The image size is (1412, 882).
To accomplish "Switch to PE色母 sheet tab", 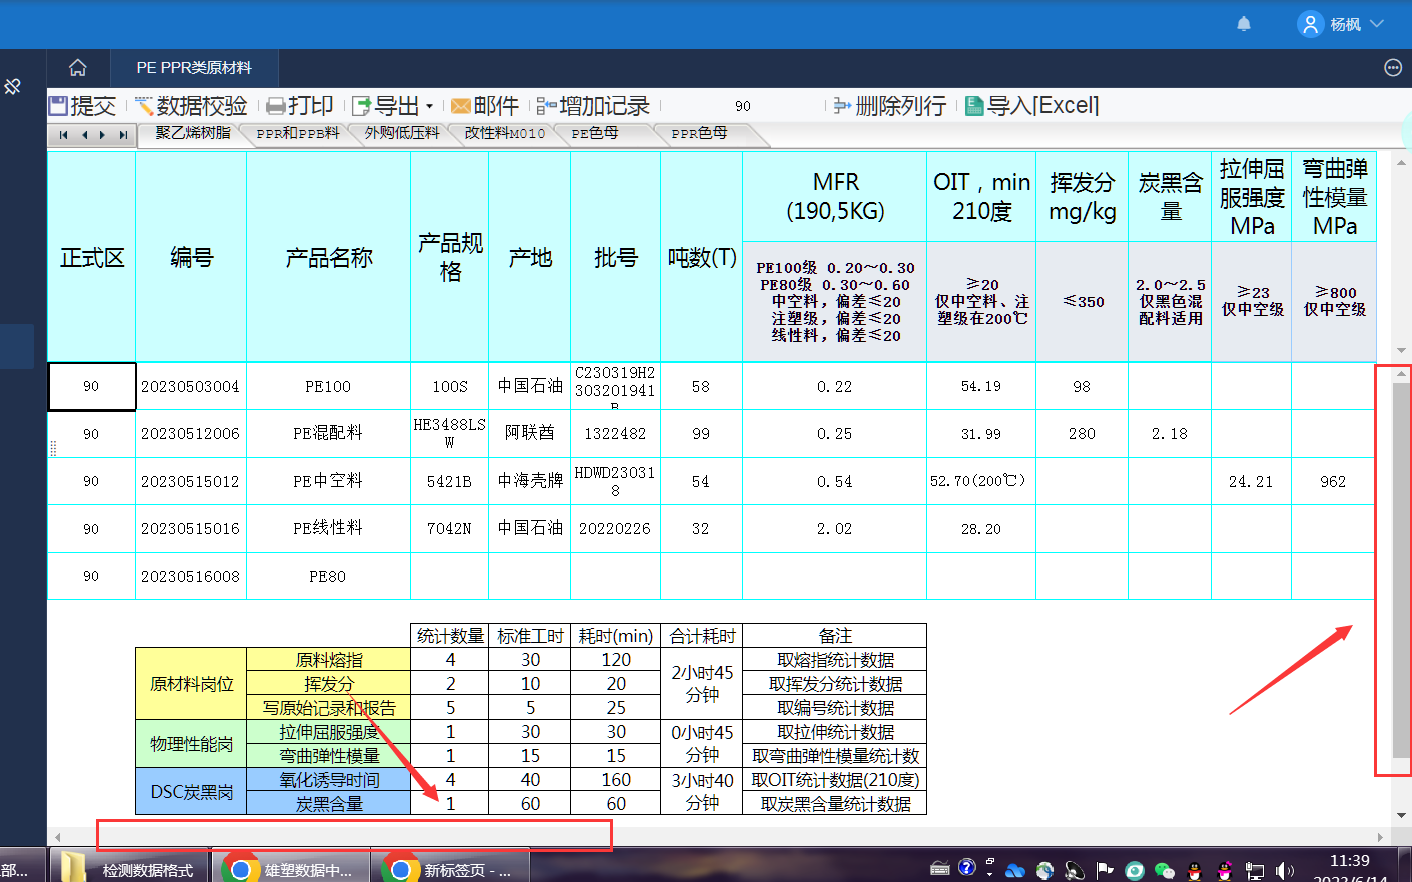I will (595, 133).
